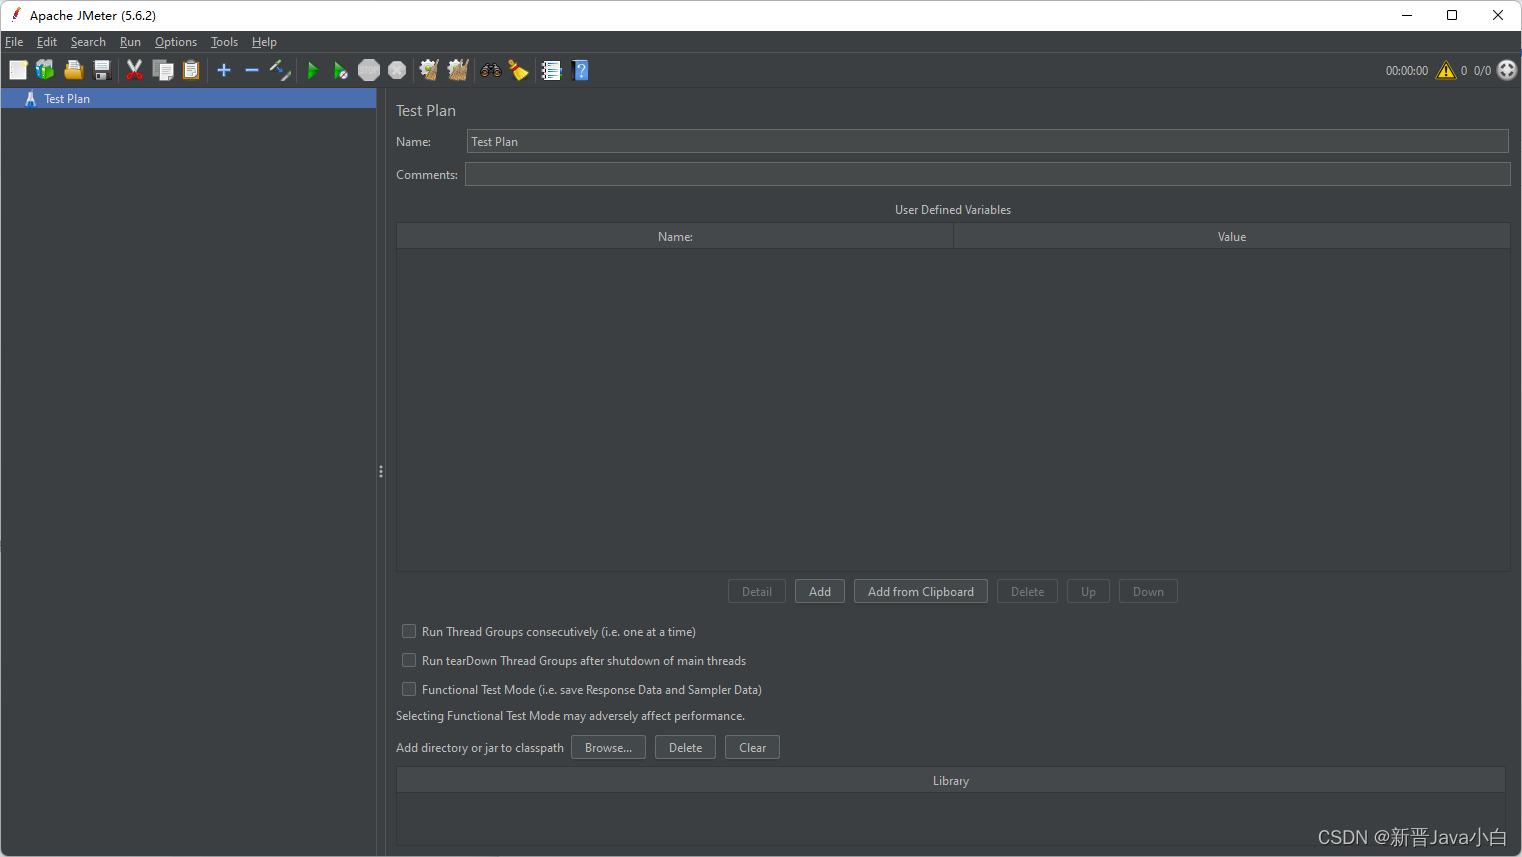Open Help with question mark icon
The width and height of the screenshot is (1522, 857).
click(580, 70)
